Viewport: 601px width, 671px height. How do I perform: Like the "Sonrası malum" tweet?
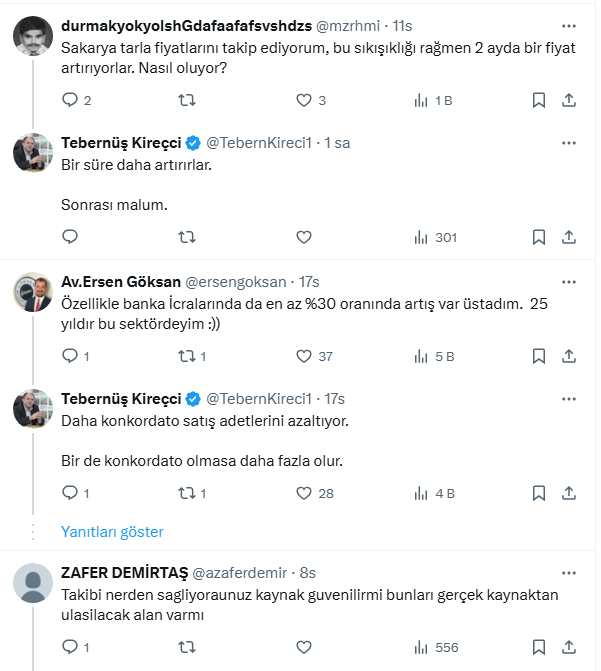click(305, 237)
